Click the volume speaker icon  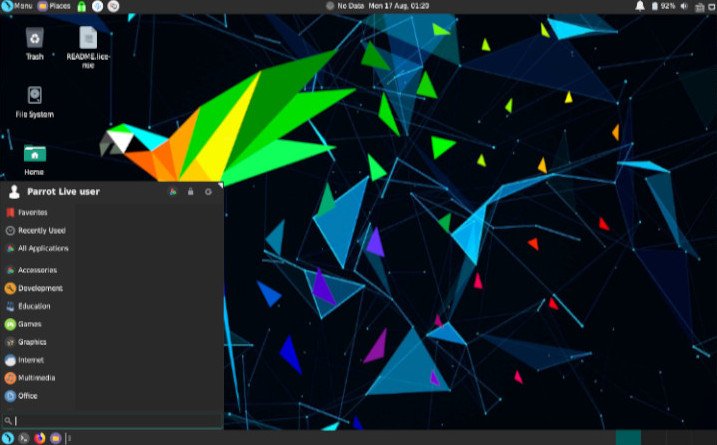pyautogui.click(x=684, y=6)
